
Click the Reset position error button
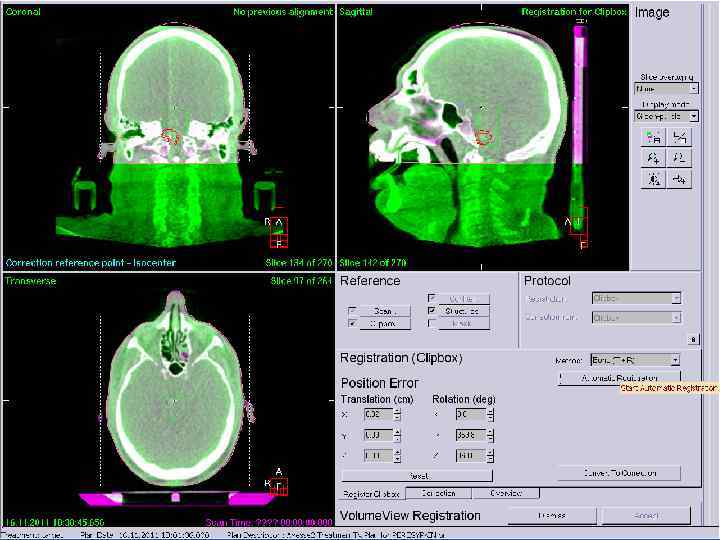click(417, 476)
